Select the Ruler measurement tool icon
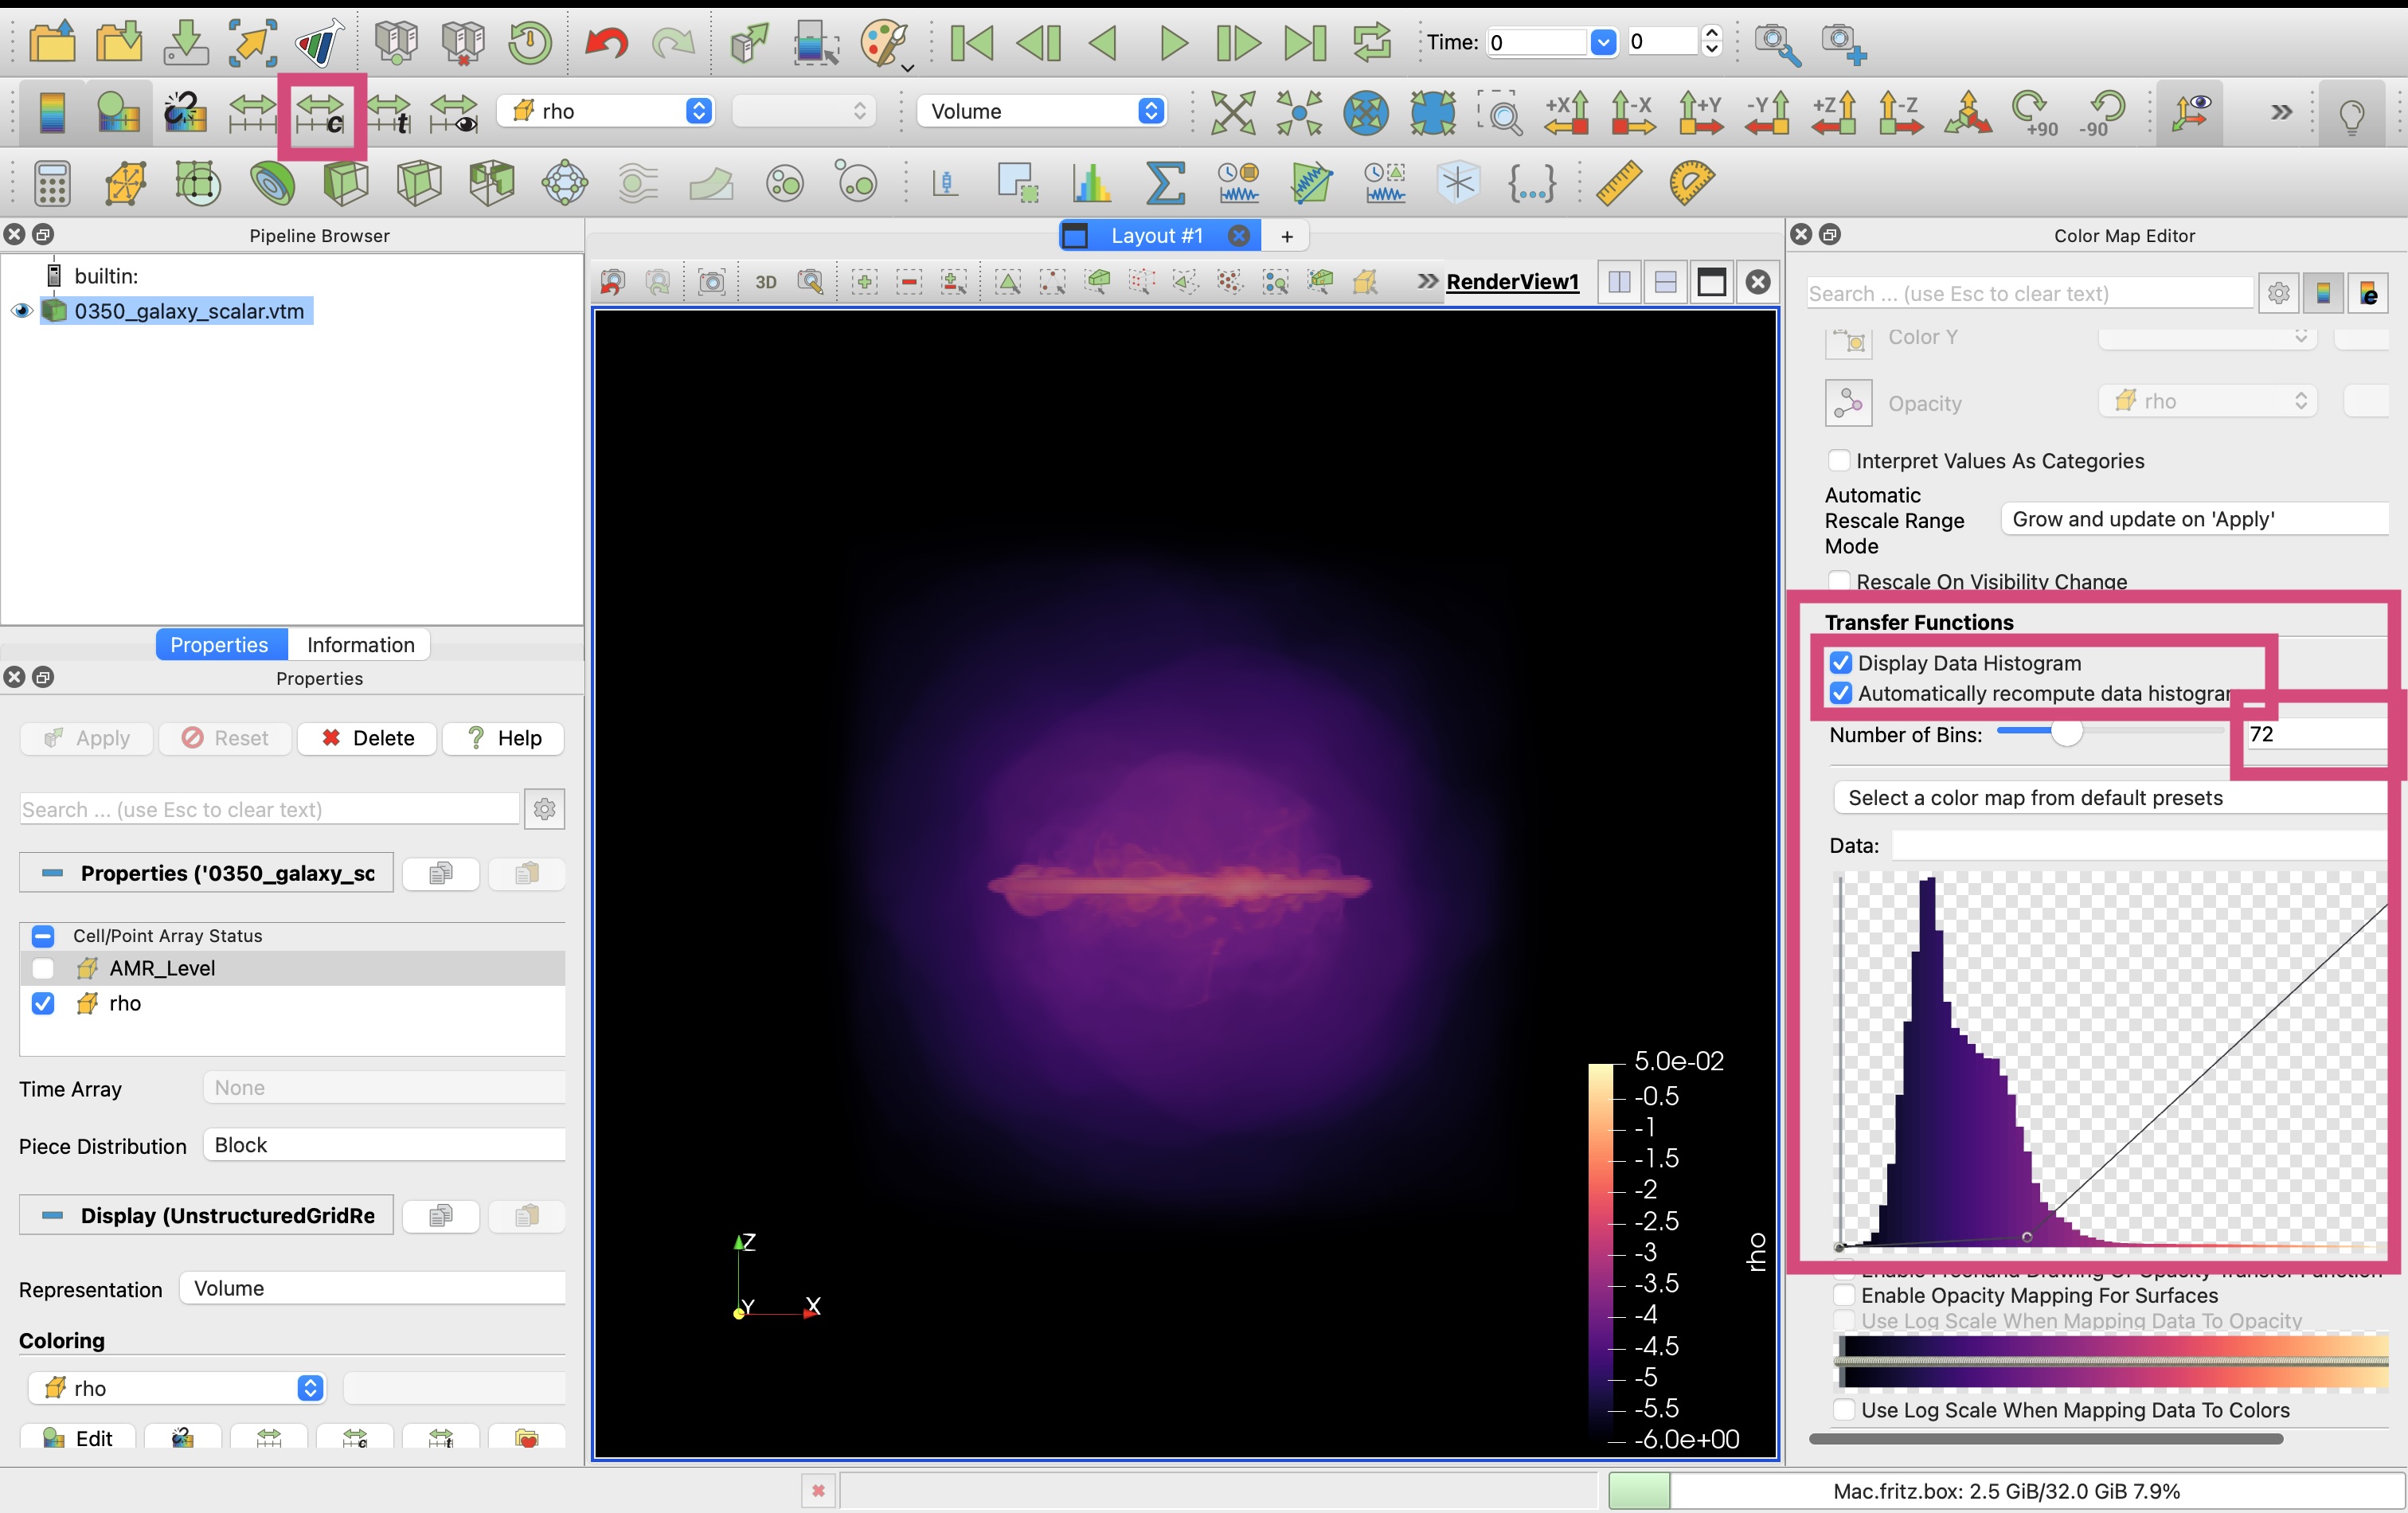2408x1513 pixels. [x=1617, y=183]
